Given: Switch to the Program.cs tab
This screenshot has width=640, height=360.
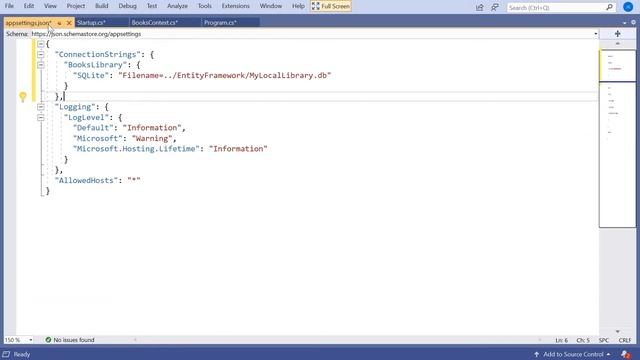Looking at the screenshot, I should coord(230,22).
